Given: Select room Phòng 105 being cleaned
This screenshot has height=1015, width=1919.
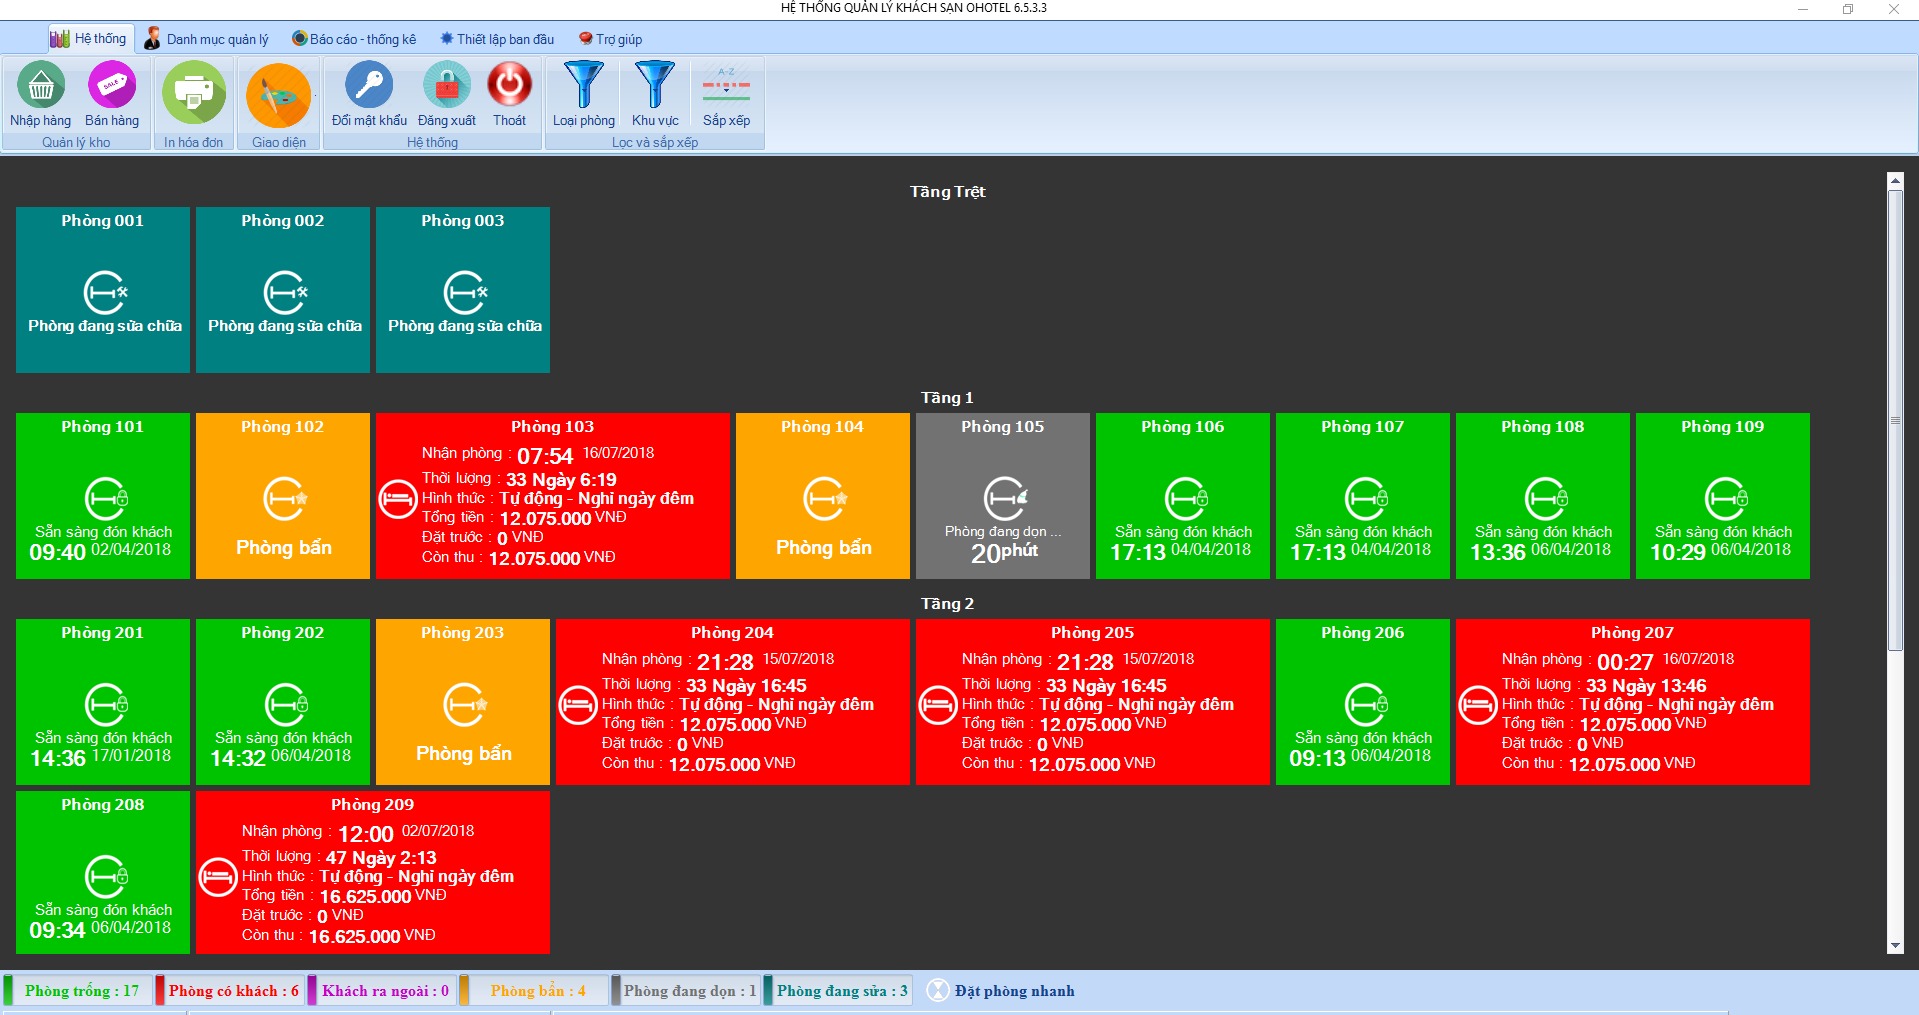Looking at the screenshot, I should pyautogui.click(x=1003, y=496).
